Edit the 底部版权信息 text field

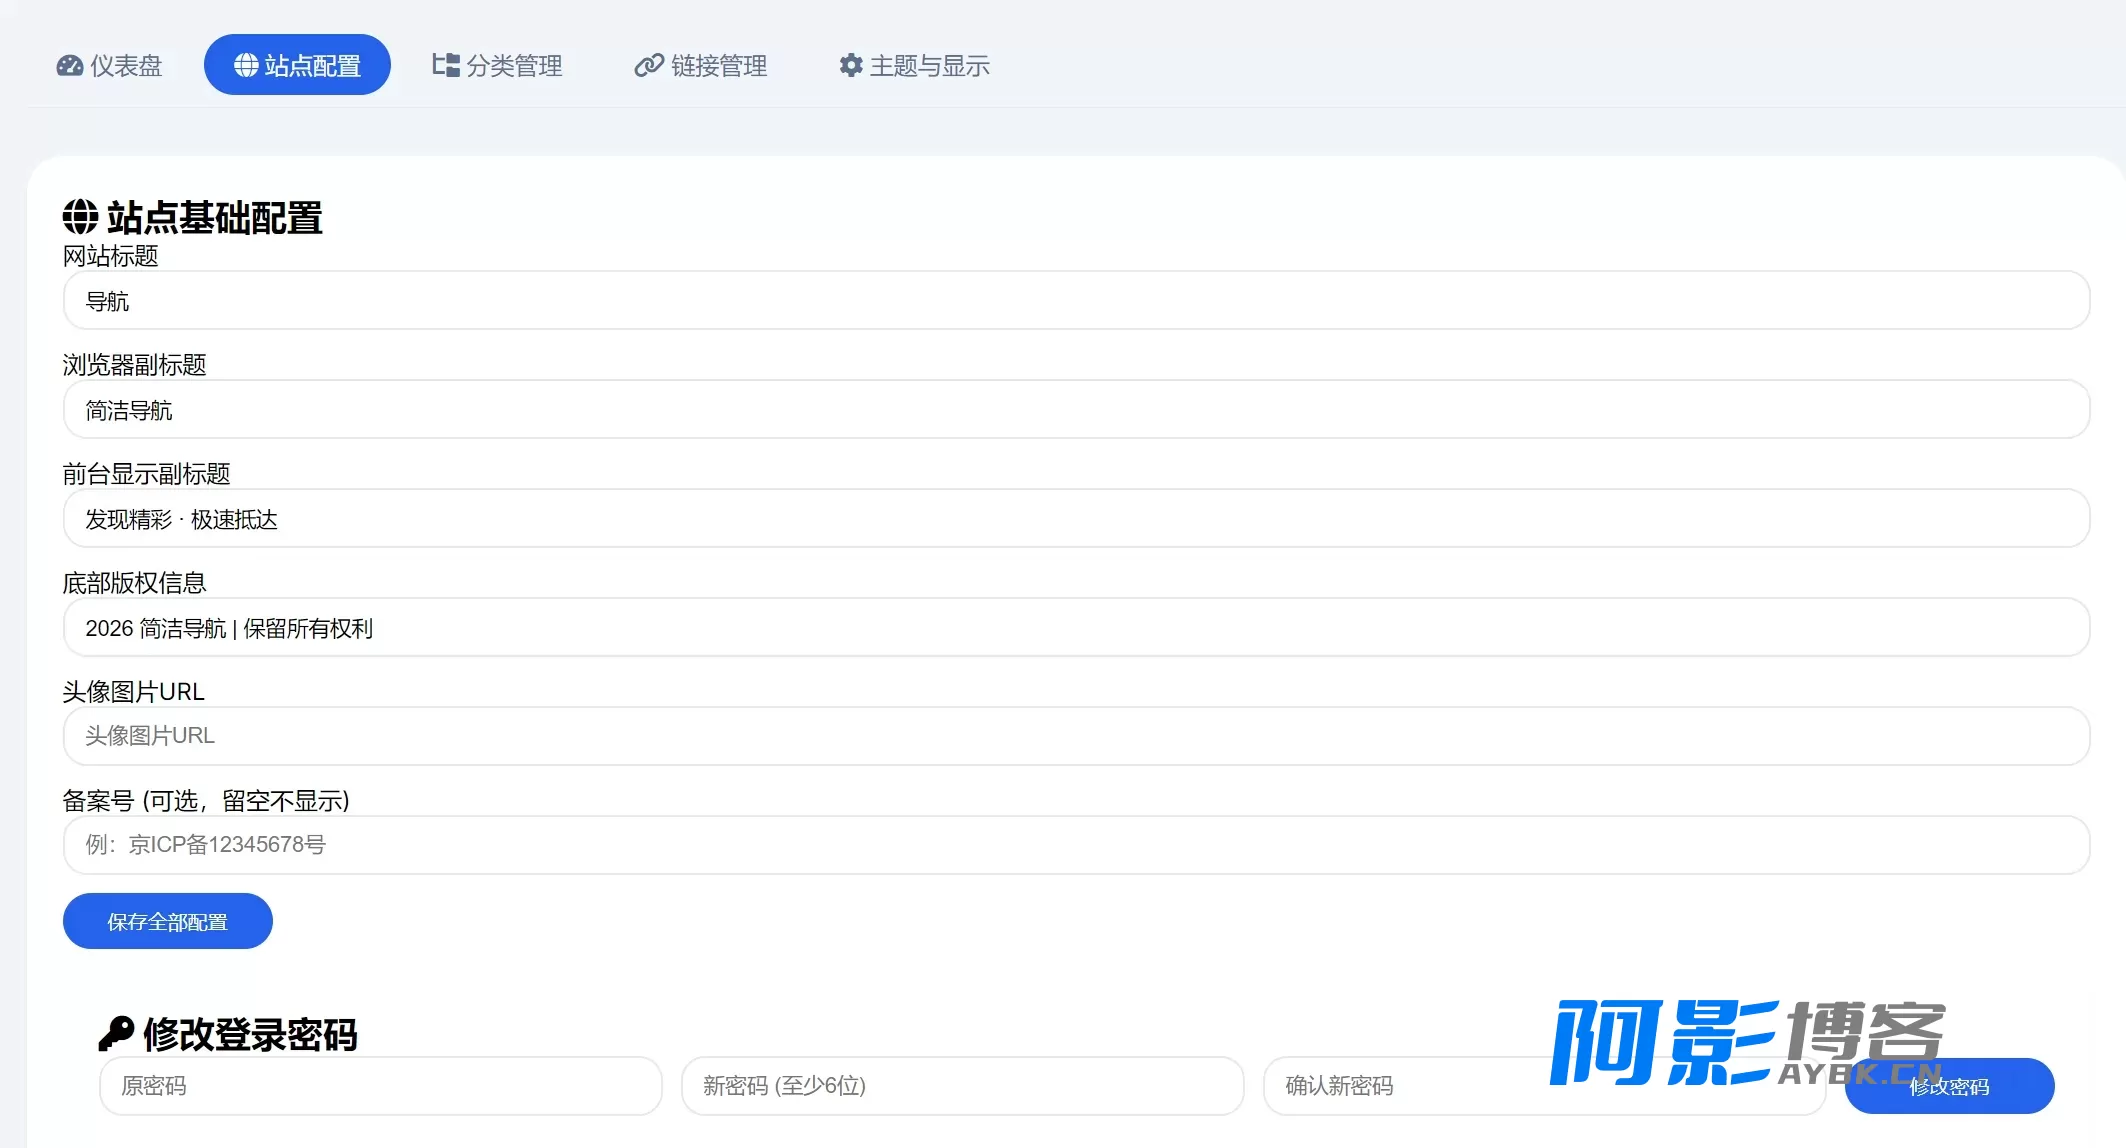click(1076, 627)
